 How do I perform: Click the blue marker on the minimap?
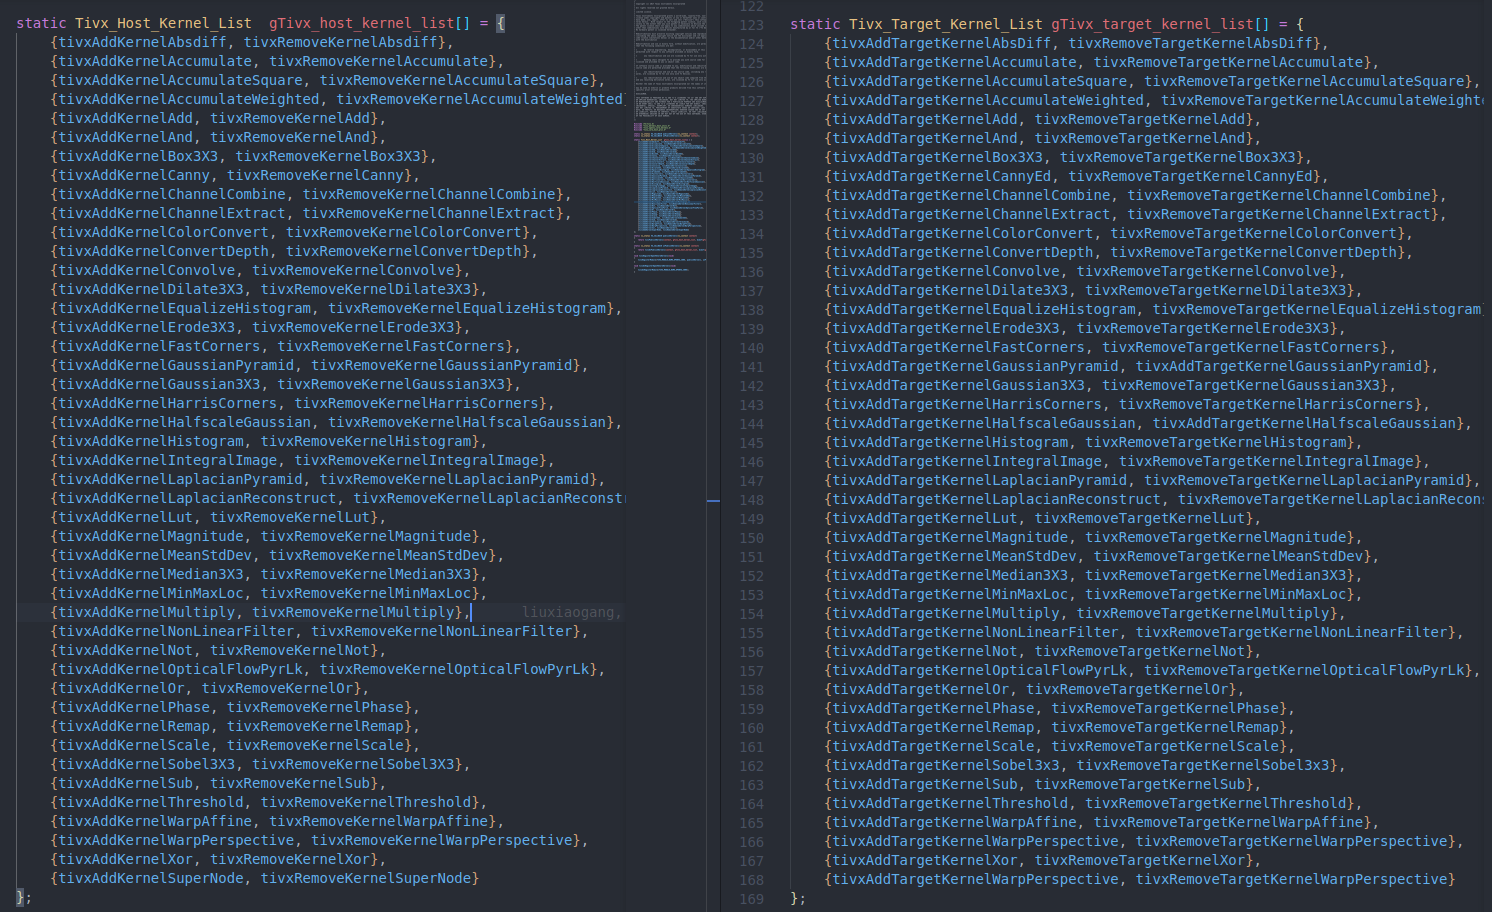pos(712,499)
